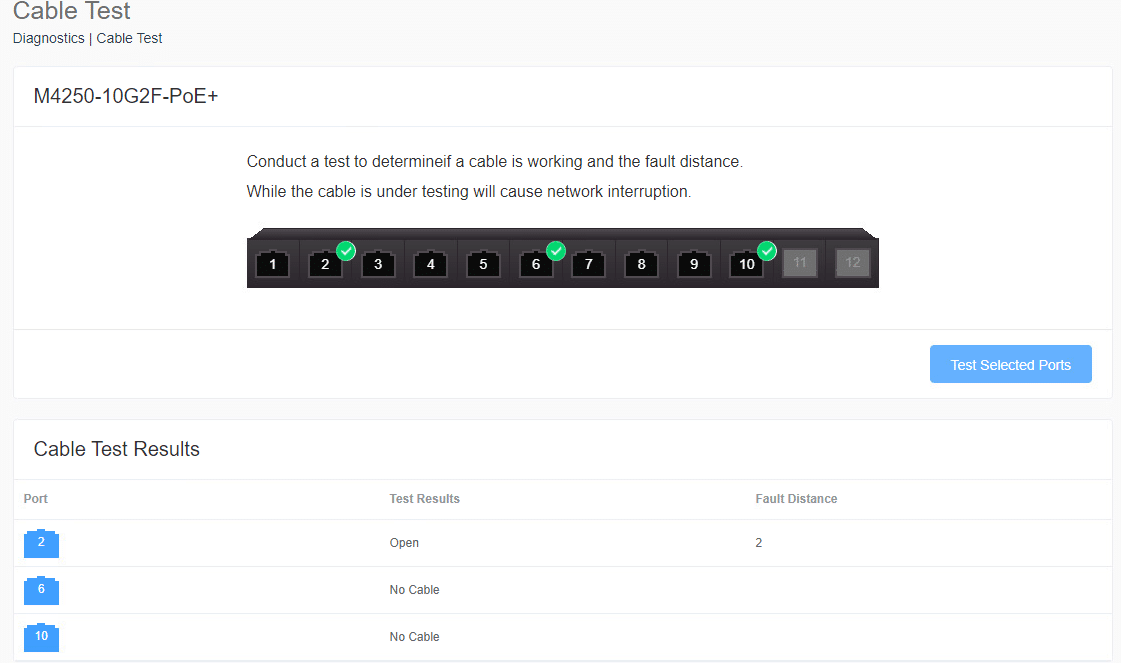Click the 'Open' result for port 2
The image size is (1121, 663).
(x=404, y=543)
